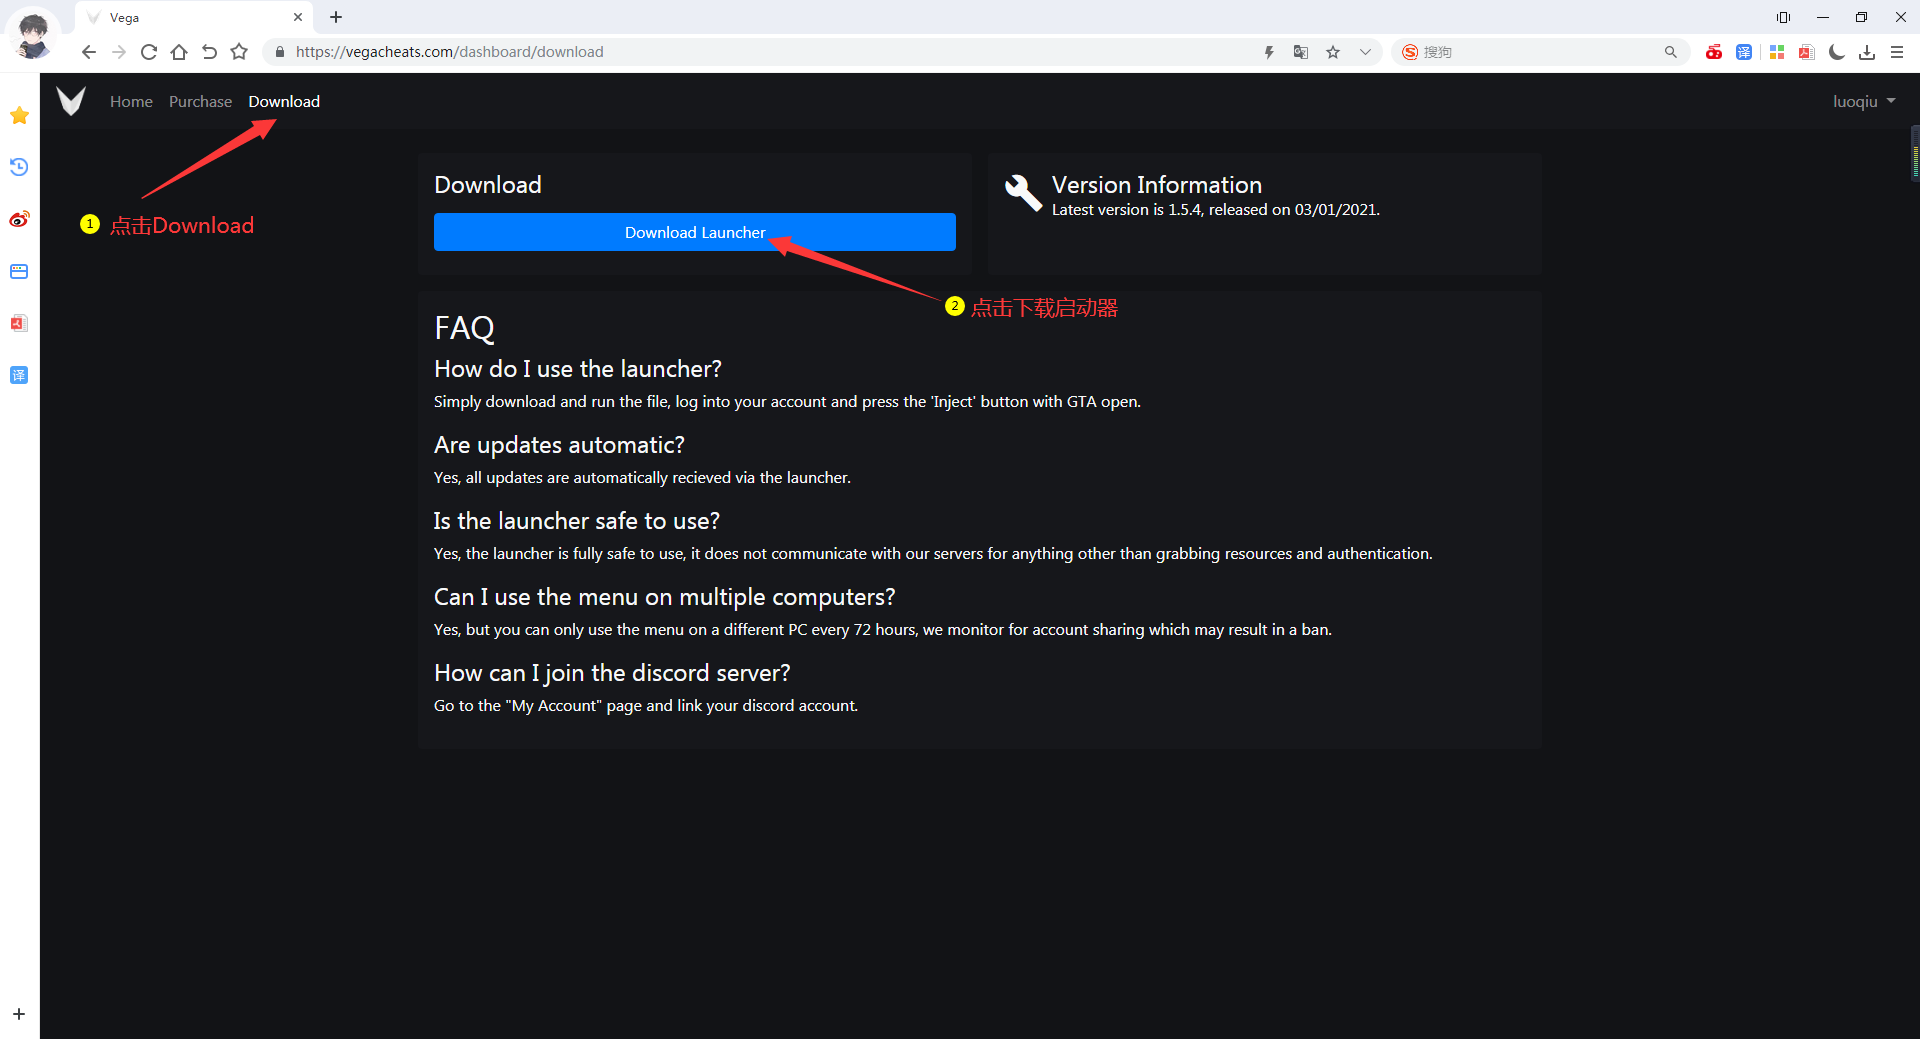
Task: Click the 'Is the launcher safe to use?' heading
Action: (577, 521)
